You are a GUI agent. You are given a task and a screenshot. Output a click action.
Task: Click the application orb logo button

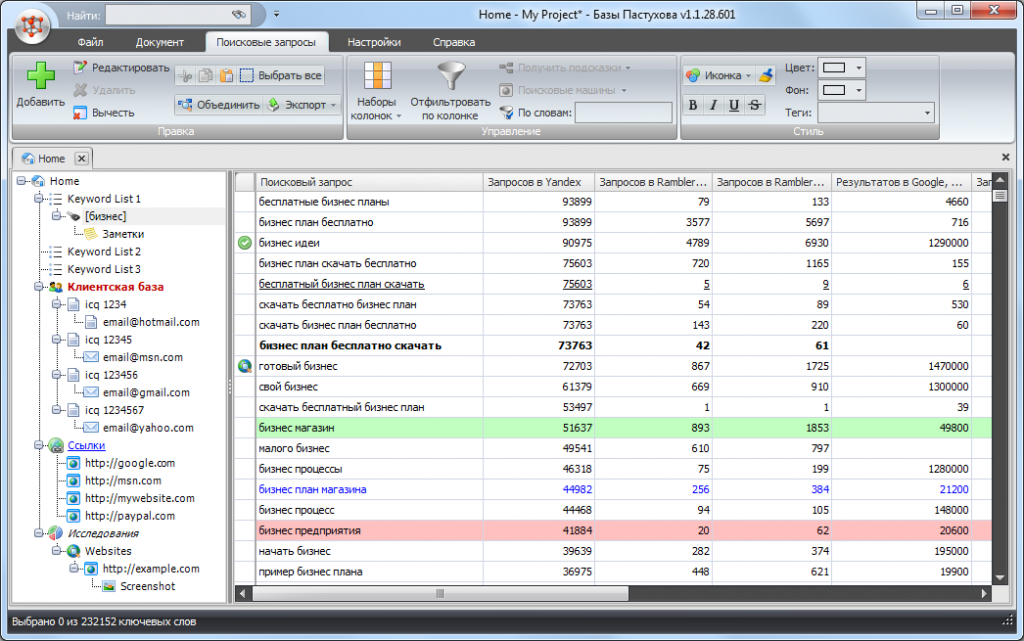point(31,25)
